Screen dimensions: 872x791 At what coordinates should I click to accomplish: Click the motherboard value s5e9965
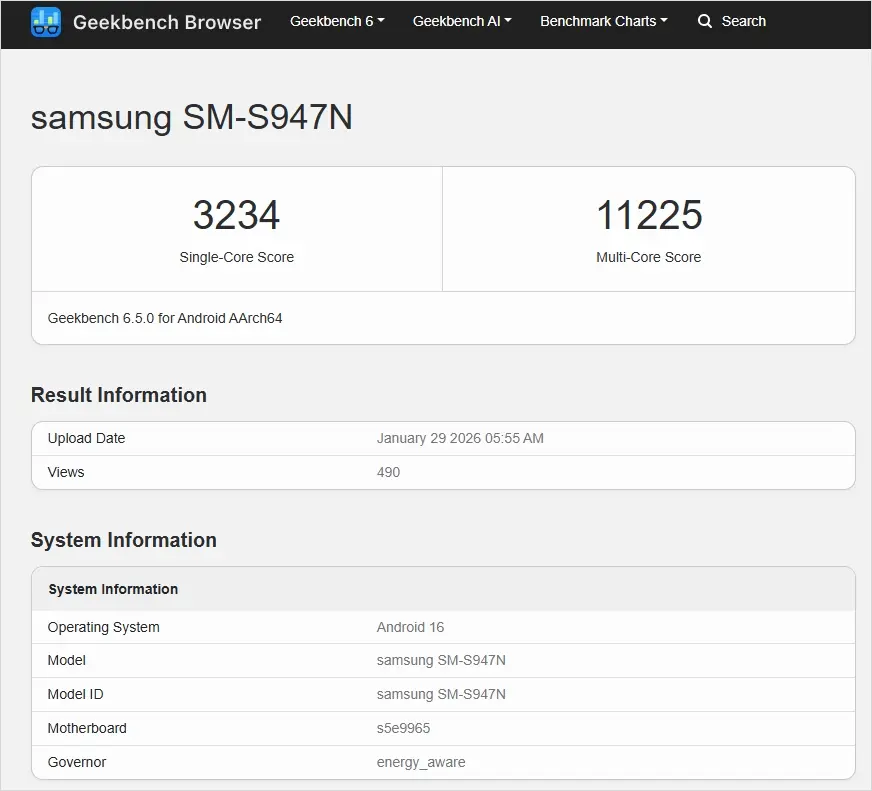[x=403, y=728]
